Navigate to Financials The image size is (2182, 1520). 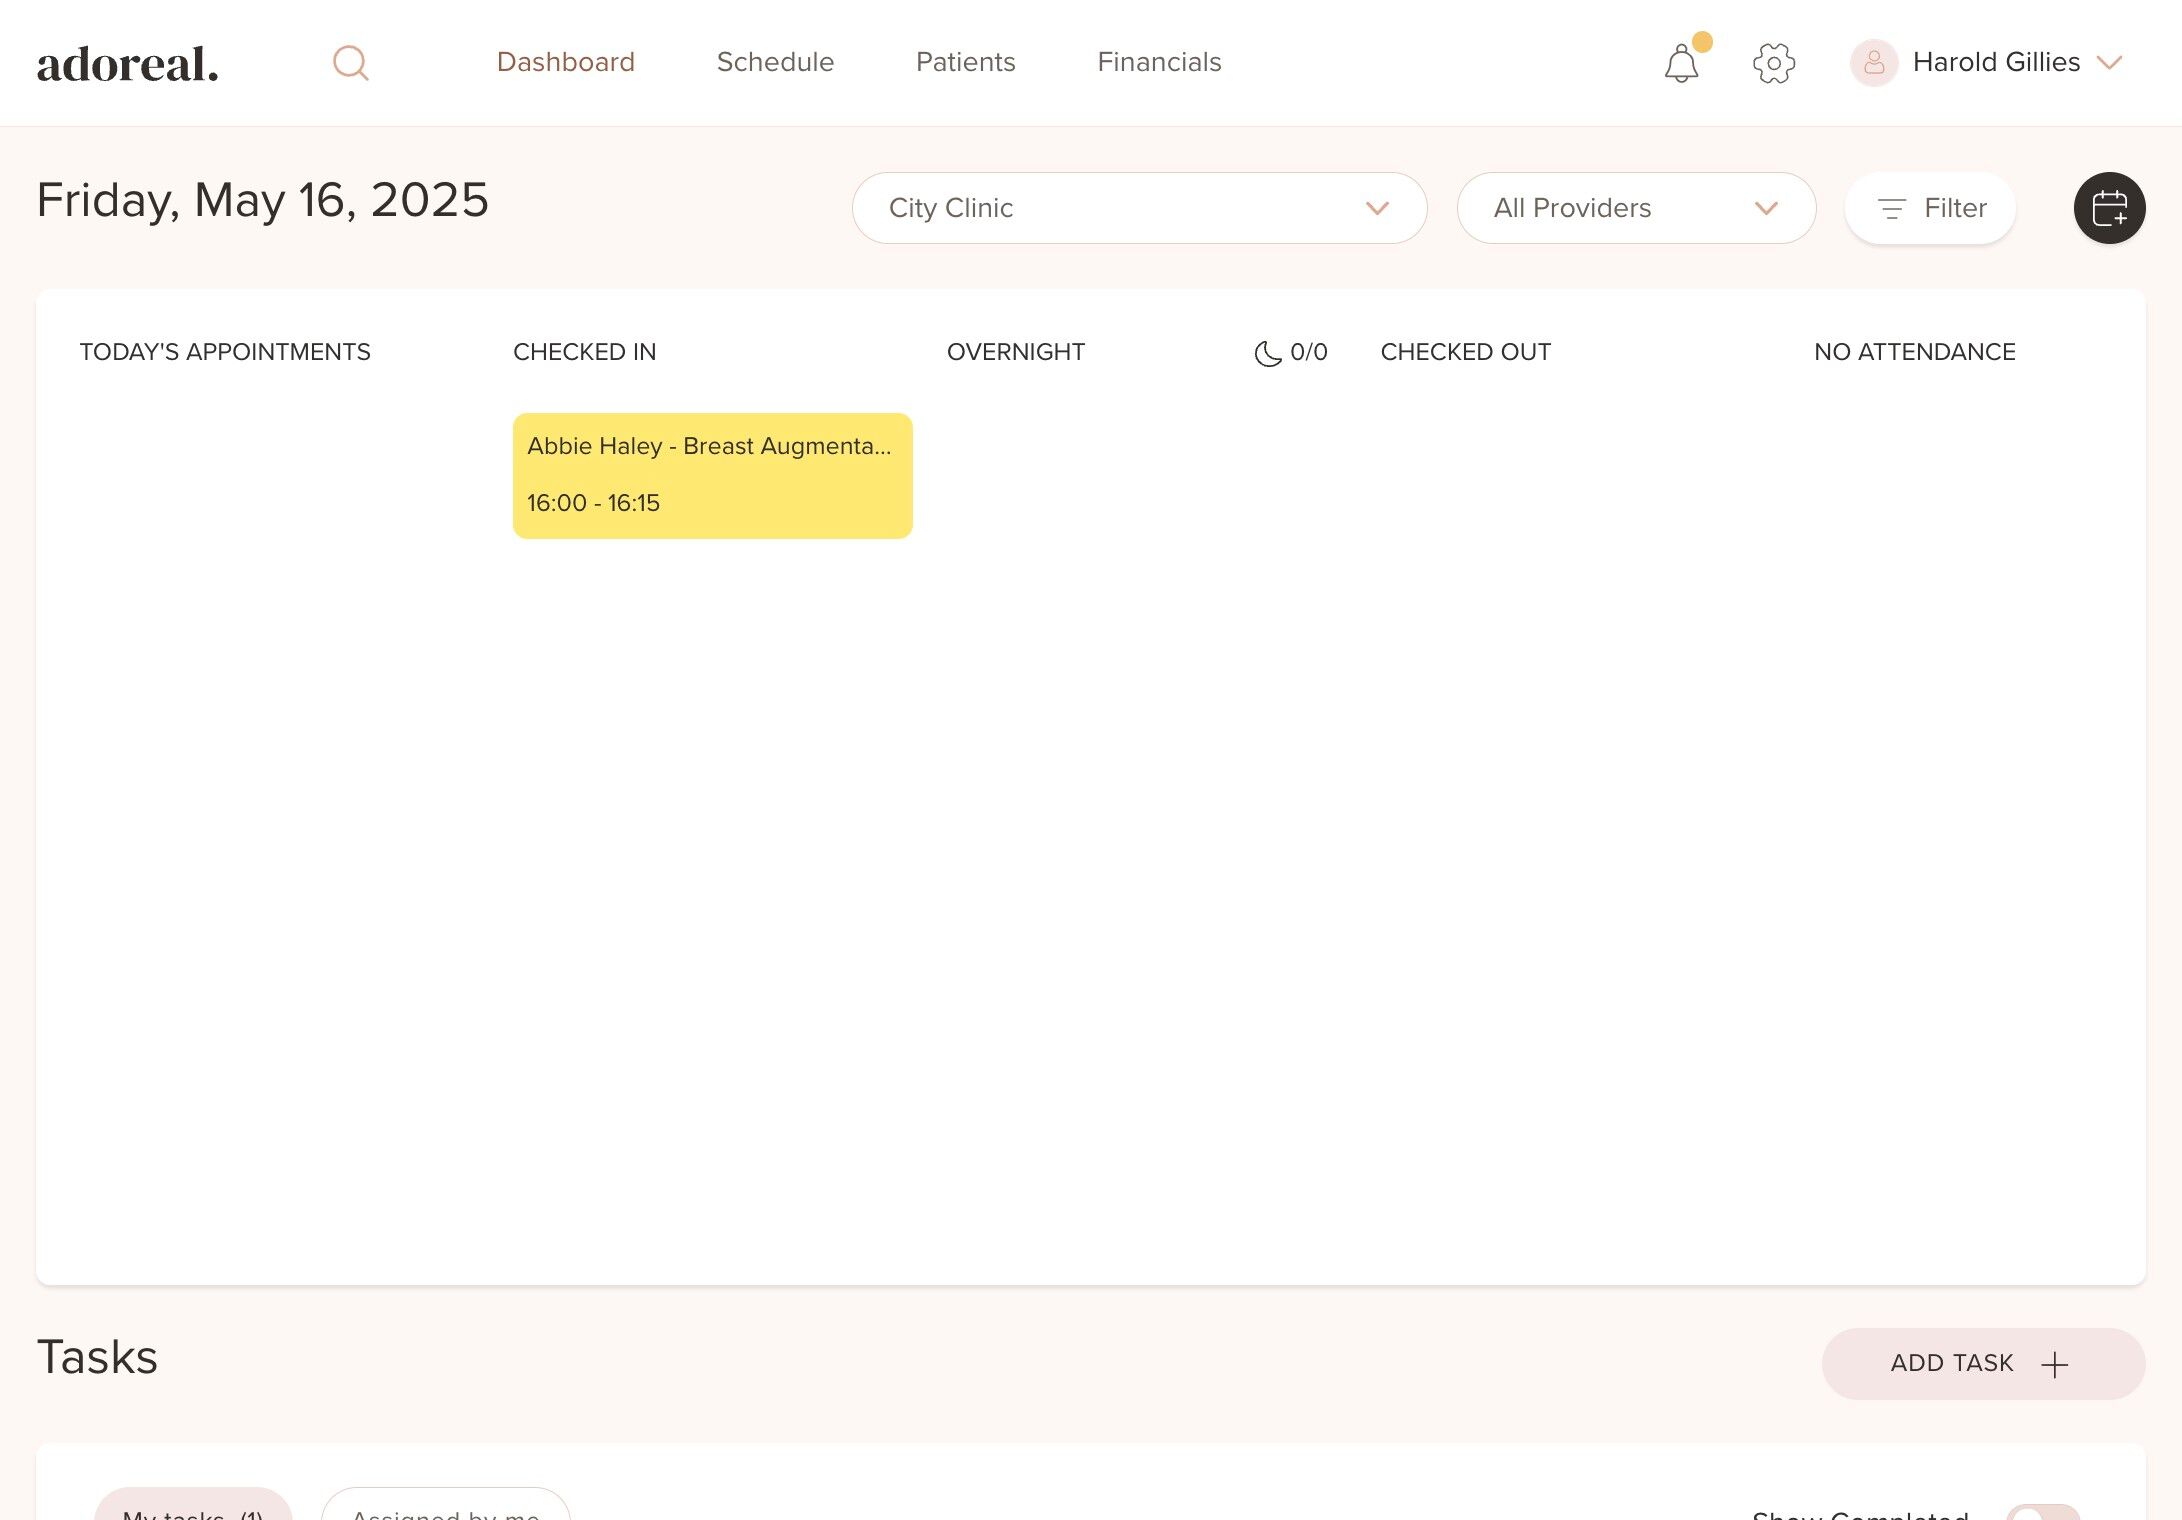[1159, 62]
